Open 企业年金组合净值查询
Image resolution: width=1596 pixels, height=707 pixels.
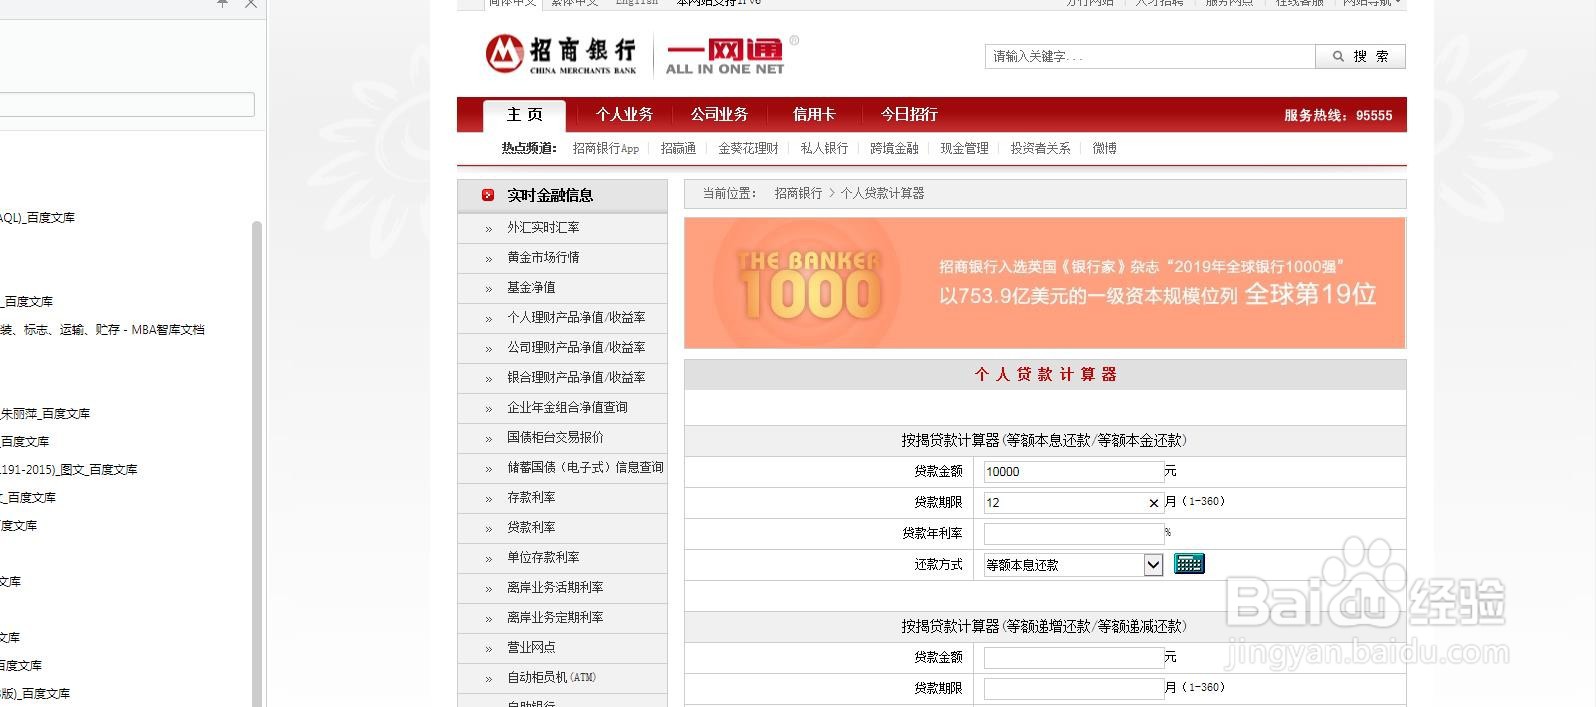(567, 408)
